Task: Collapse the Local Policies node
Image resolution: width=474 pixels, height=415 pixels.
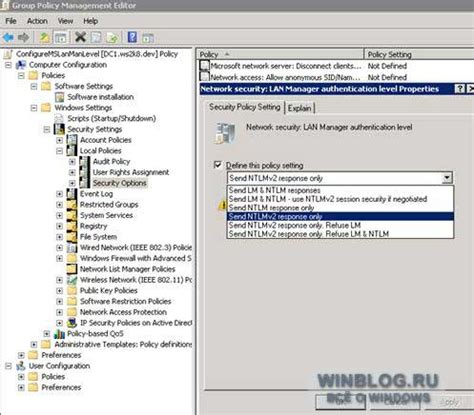Action: 59,151
